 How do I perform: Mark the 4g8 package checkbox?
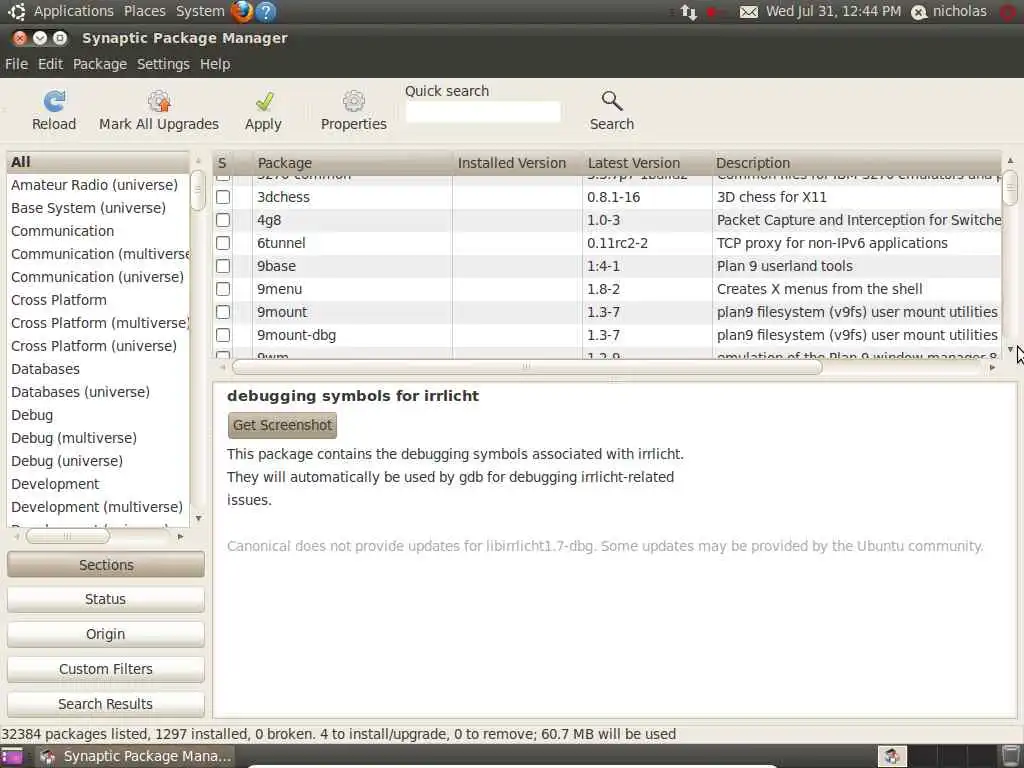click(223, 220)
